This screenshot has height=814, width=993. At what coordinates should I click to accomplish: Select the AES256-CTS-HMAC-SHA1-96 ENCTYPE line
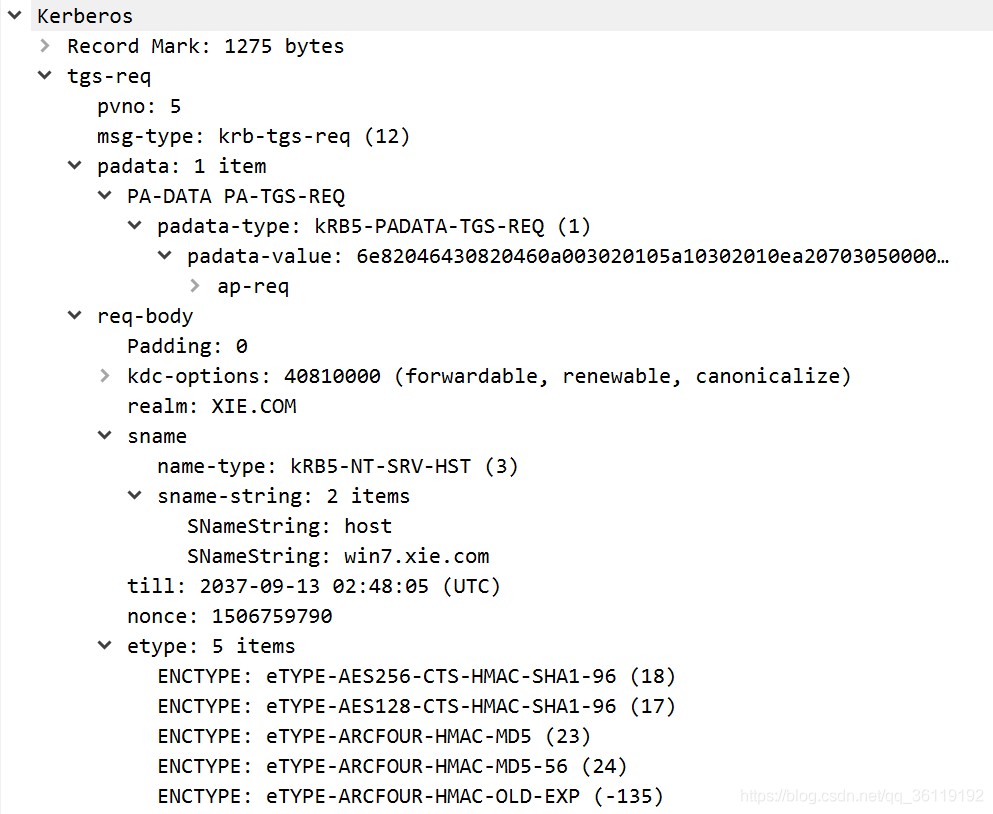tap(416, 676)
